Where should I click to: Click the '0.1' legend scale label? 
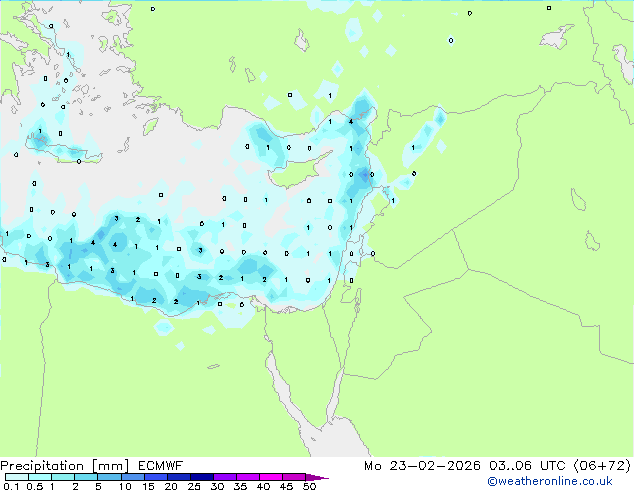coord(11,486)
